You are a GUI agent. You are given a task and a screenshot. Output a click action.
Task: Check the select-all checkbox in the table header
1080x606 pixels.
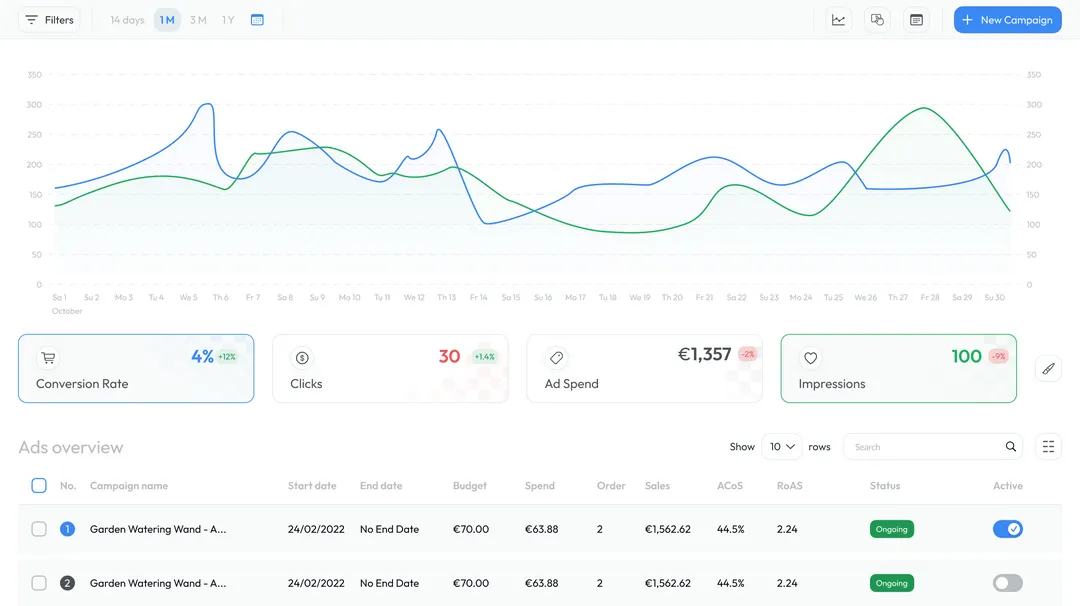coord(39,485)
